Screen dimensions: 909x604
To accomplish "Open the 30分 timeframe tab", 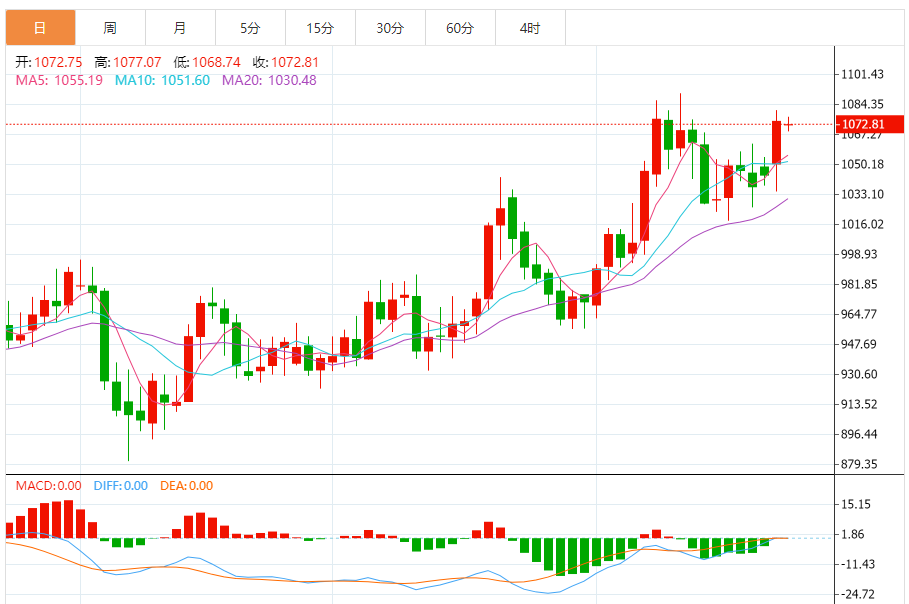I will point(390,27).
